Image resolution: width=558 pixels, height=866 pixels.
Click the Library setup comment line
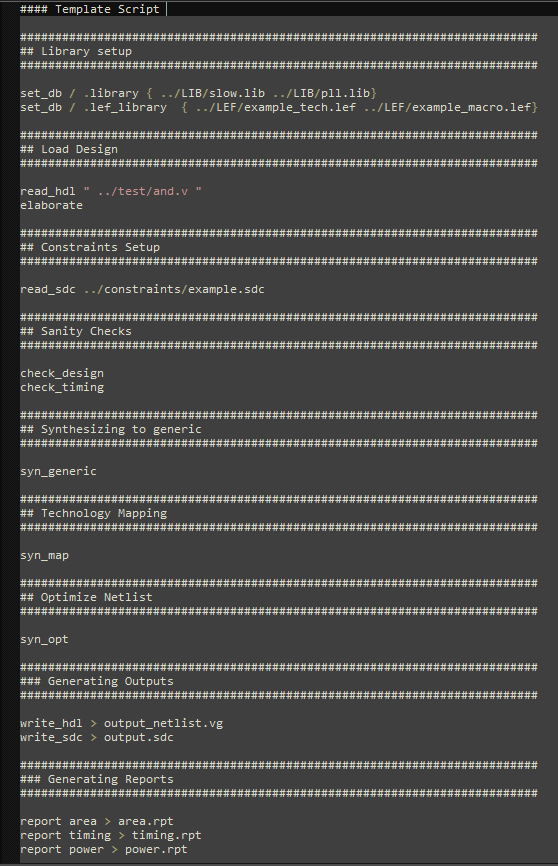pyautogui.click(x=76, y=51)
